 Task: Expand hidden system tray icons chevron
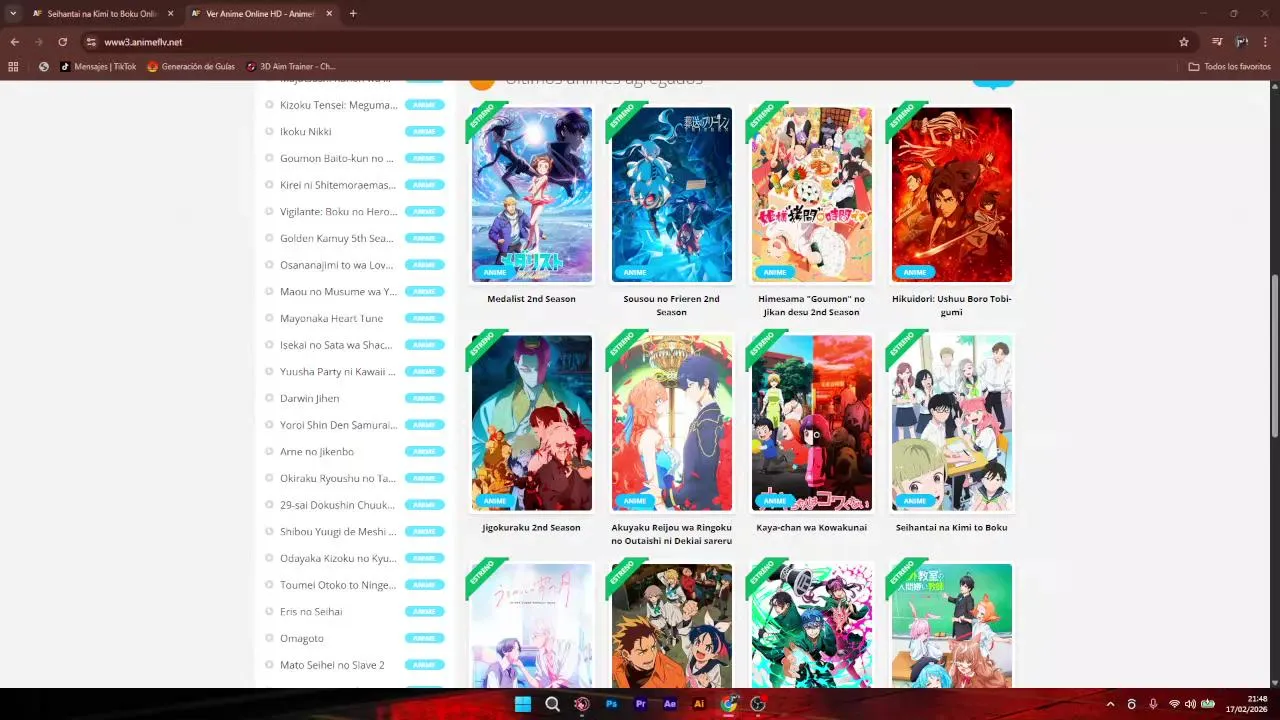click(x=1111, y=704)
